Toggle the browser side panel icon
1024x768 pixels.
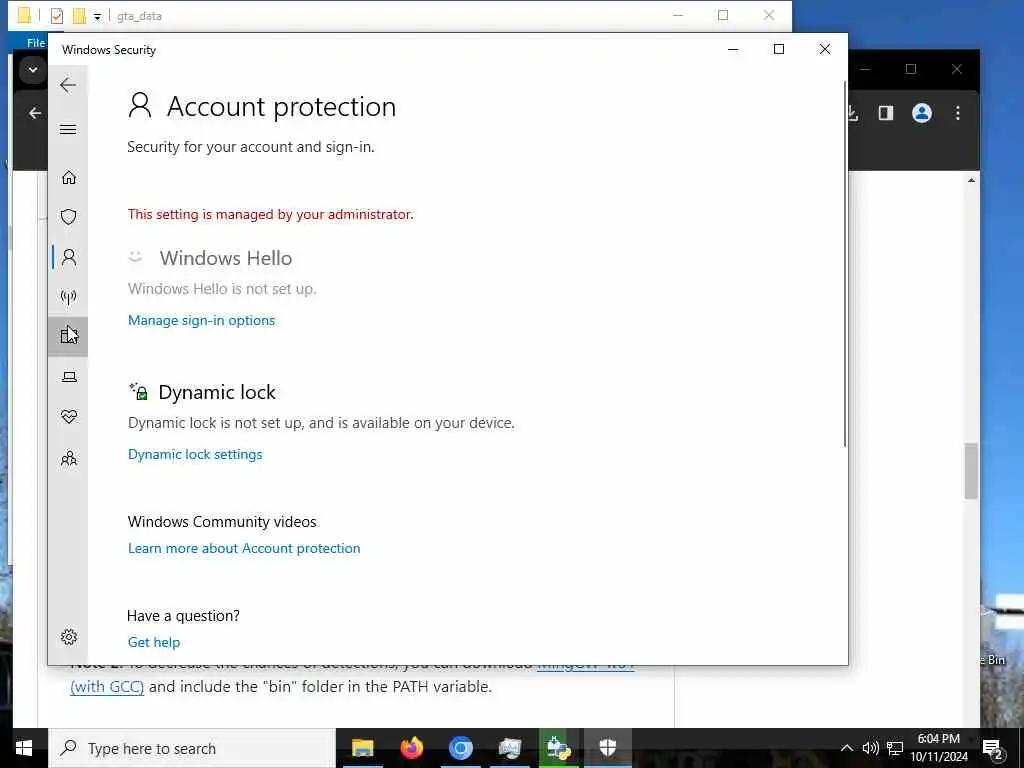(x=886, y=113)
